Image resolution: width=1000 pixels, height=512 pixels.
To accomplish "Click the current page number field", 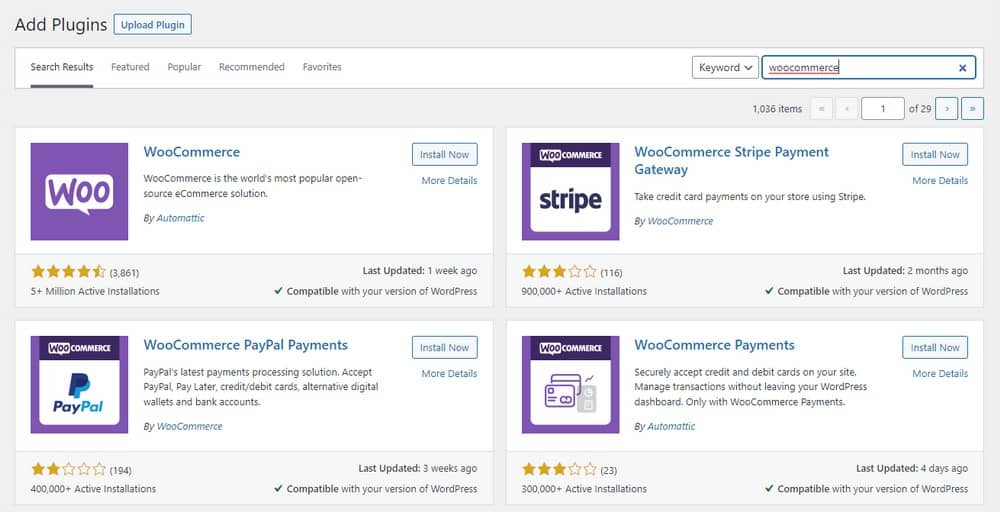I will click(883, 108).
